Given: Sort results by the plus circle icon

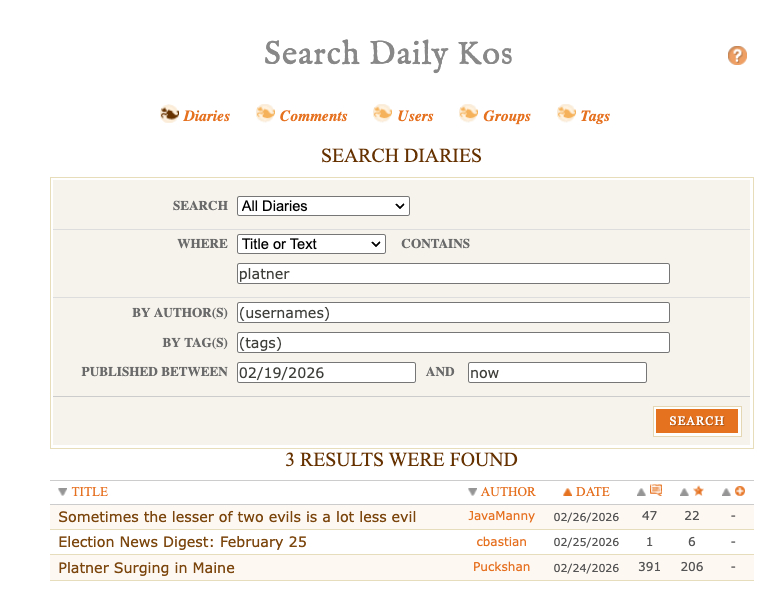Looking at the screenshot, I should (x=739, y=491).
